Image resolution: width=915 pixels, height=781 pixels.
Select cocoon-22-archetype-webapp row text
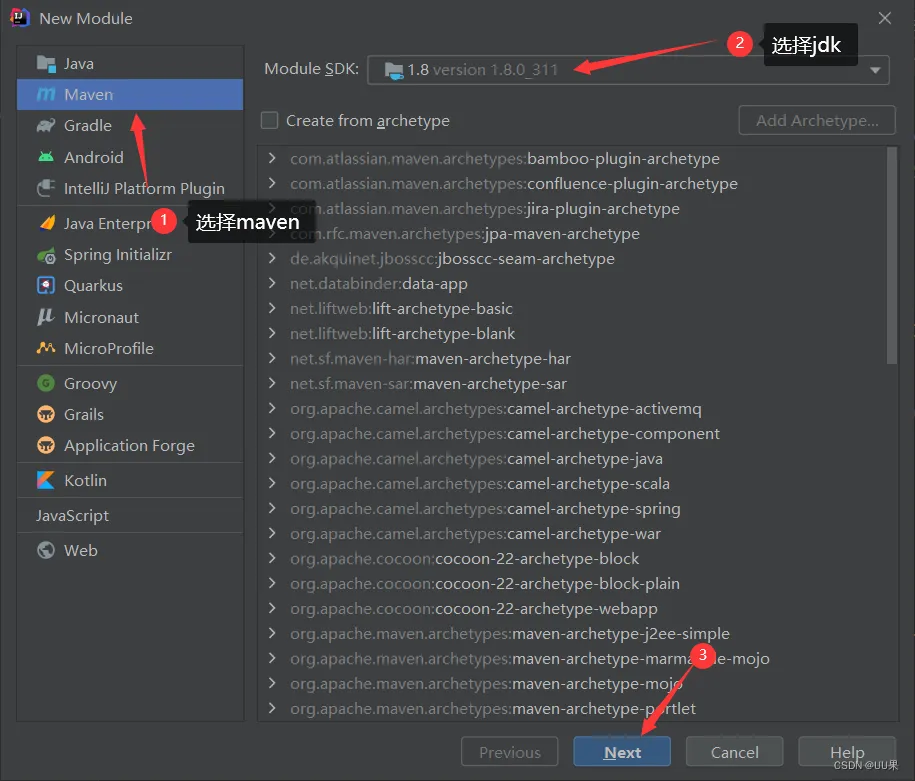474,608
